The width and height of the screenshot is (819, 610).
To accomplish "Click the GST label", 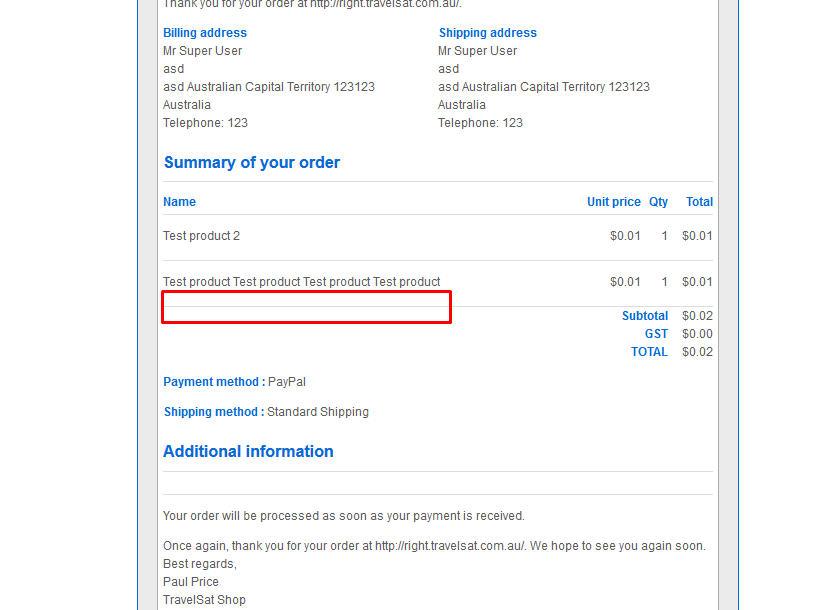I will pyautogui.click(x=656, y=334).
